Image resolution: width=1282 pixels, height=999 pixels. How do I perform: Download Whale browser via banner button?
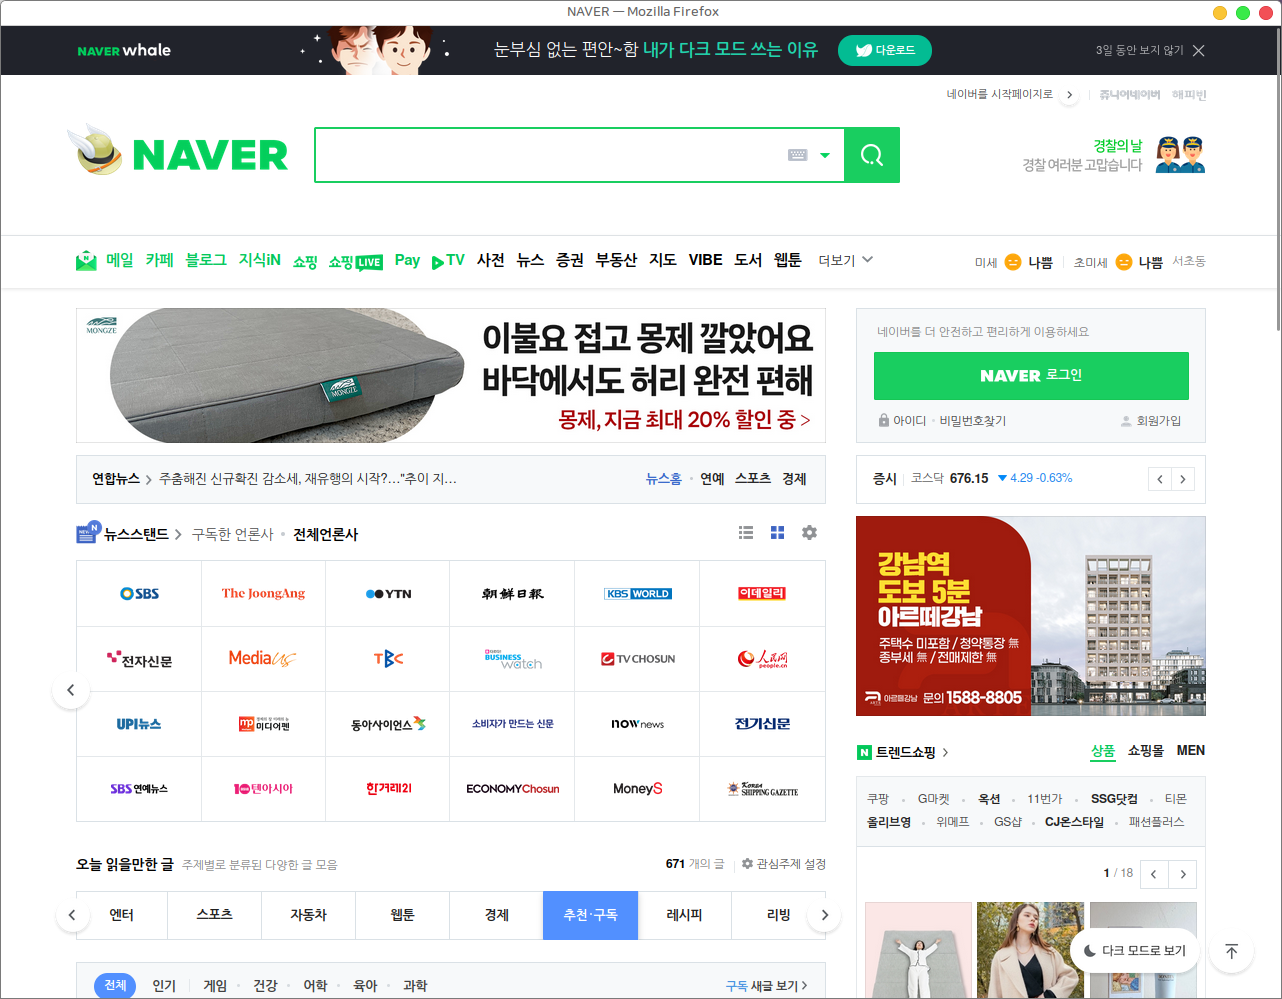point(885,50)
